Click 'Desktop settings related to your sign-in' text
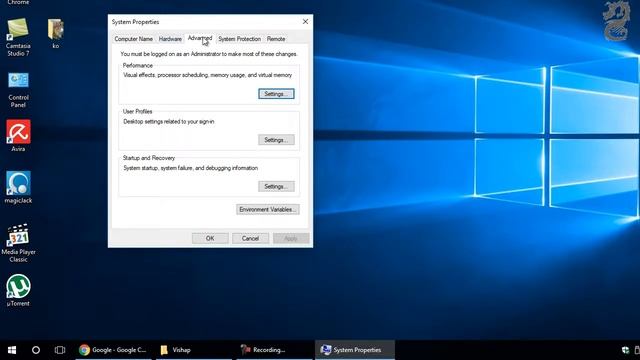Image resolution: width=640 pixels, height=360 pixels. pyautogui.click(x=169, y=122)
